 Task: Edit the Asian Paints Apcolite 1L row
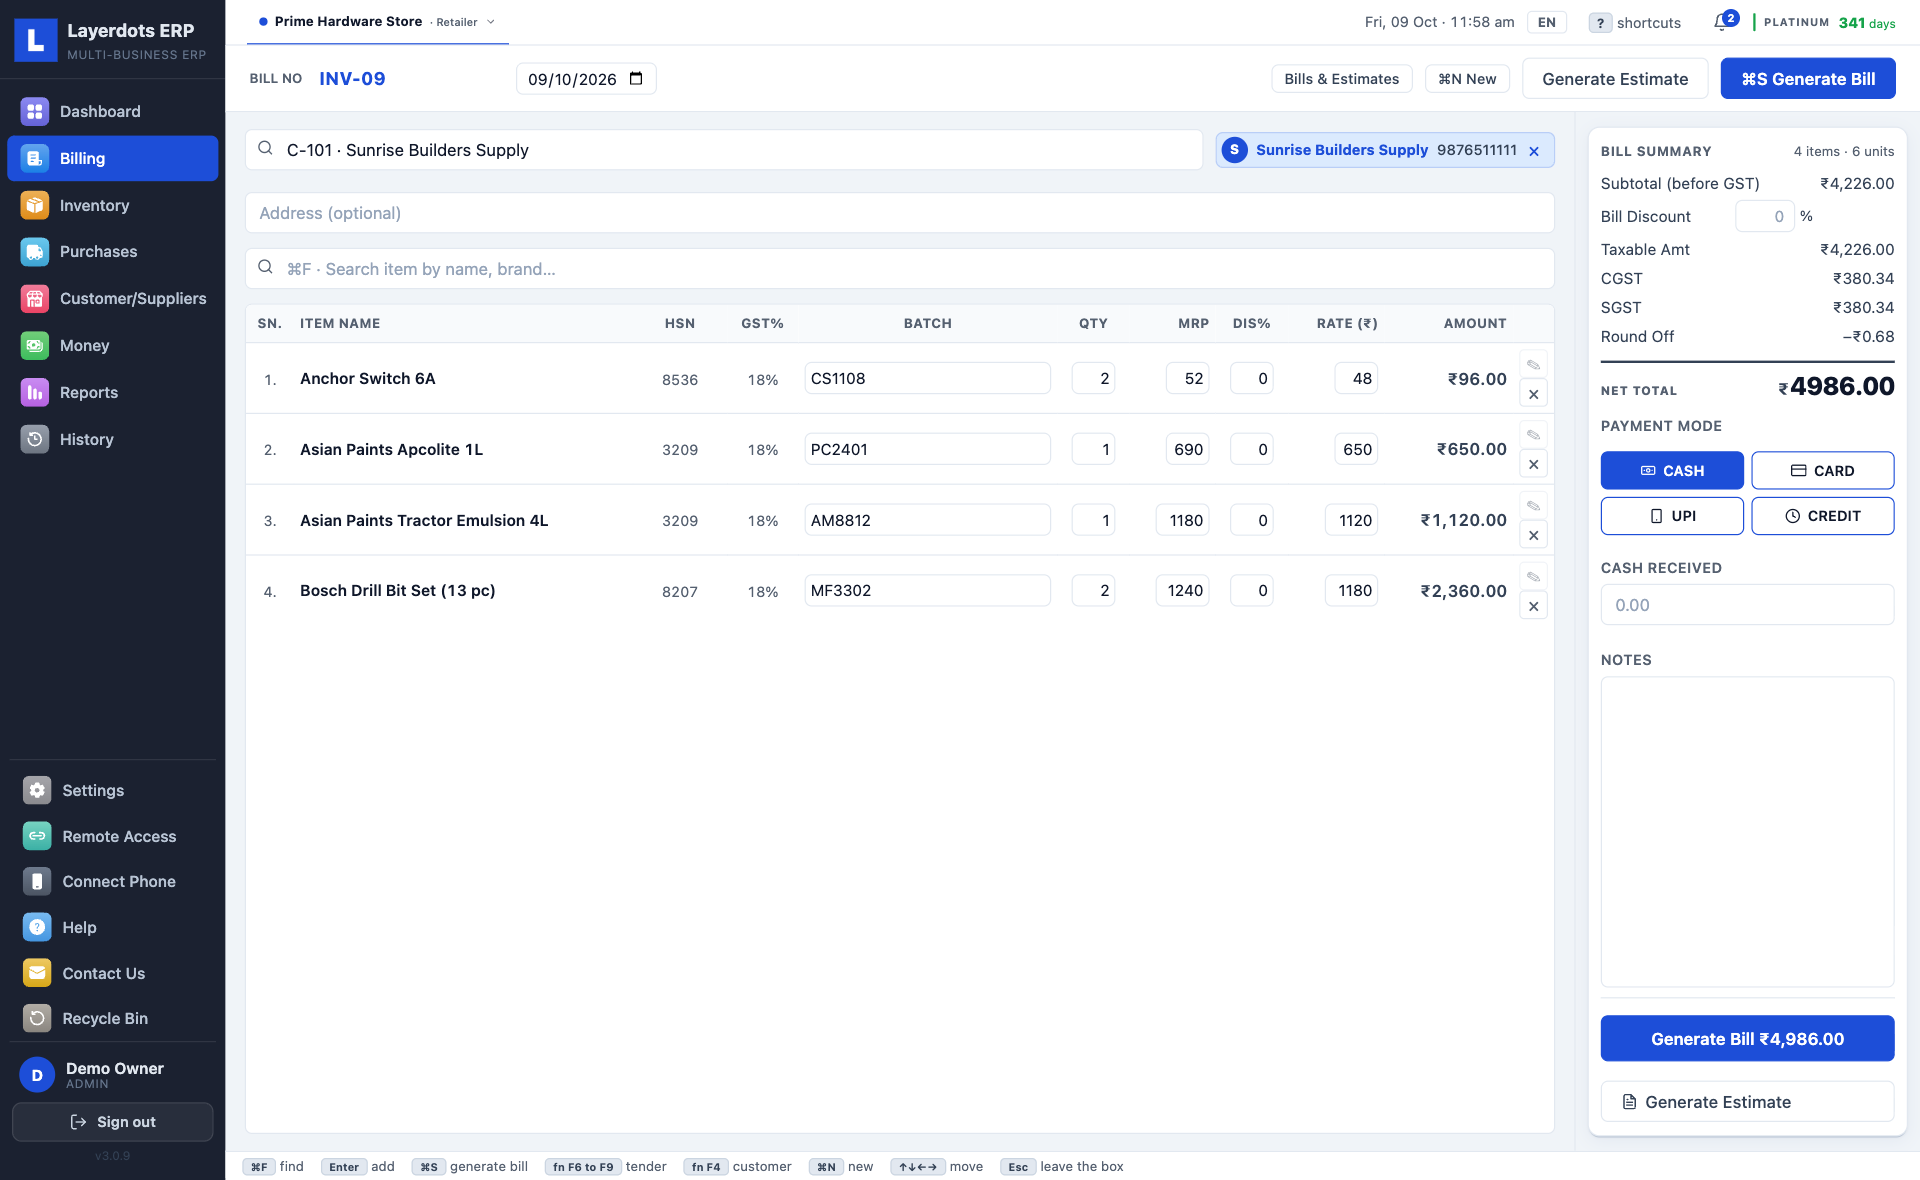coord(1533,435)
